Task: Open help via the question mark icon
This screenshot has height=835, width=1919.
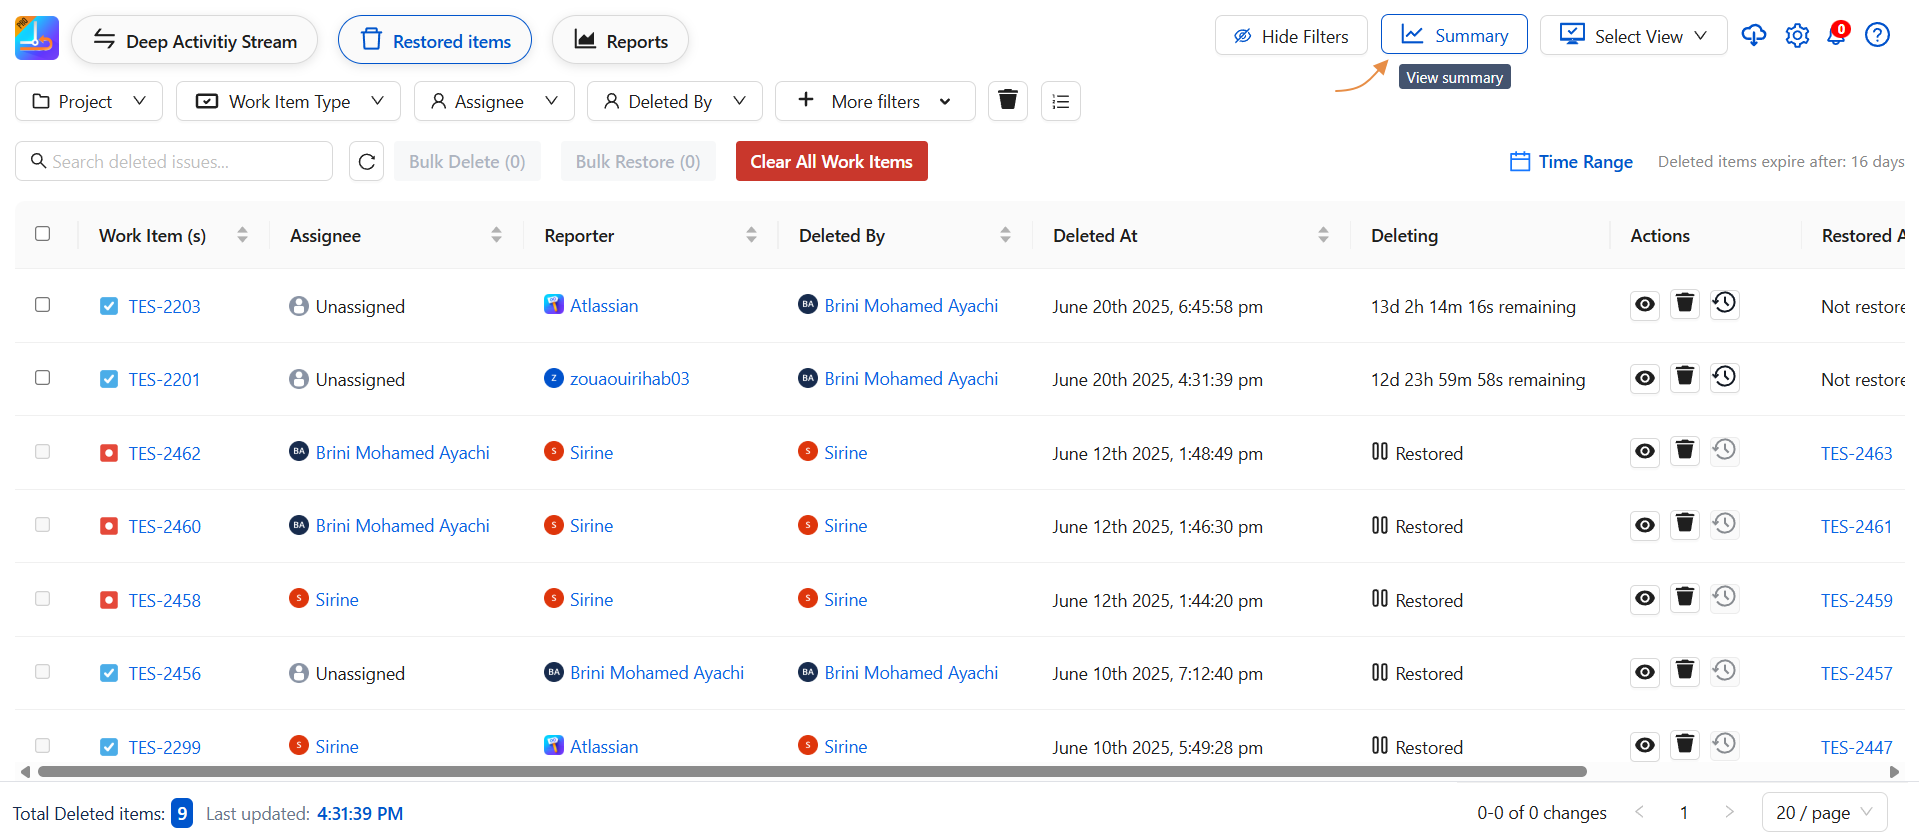Action: click(x=1878, y=36)
